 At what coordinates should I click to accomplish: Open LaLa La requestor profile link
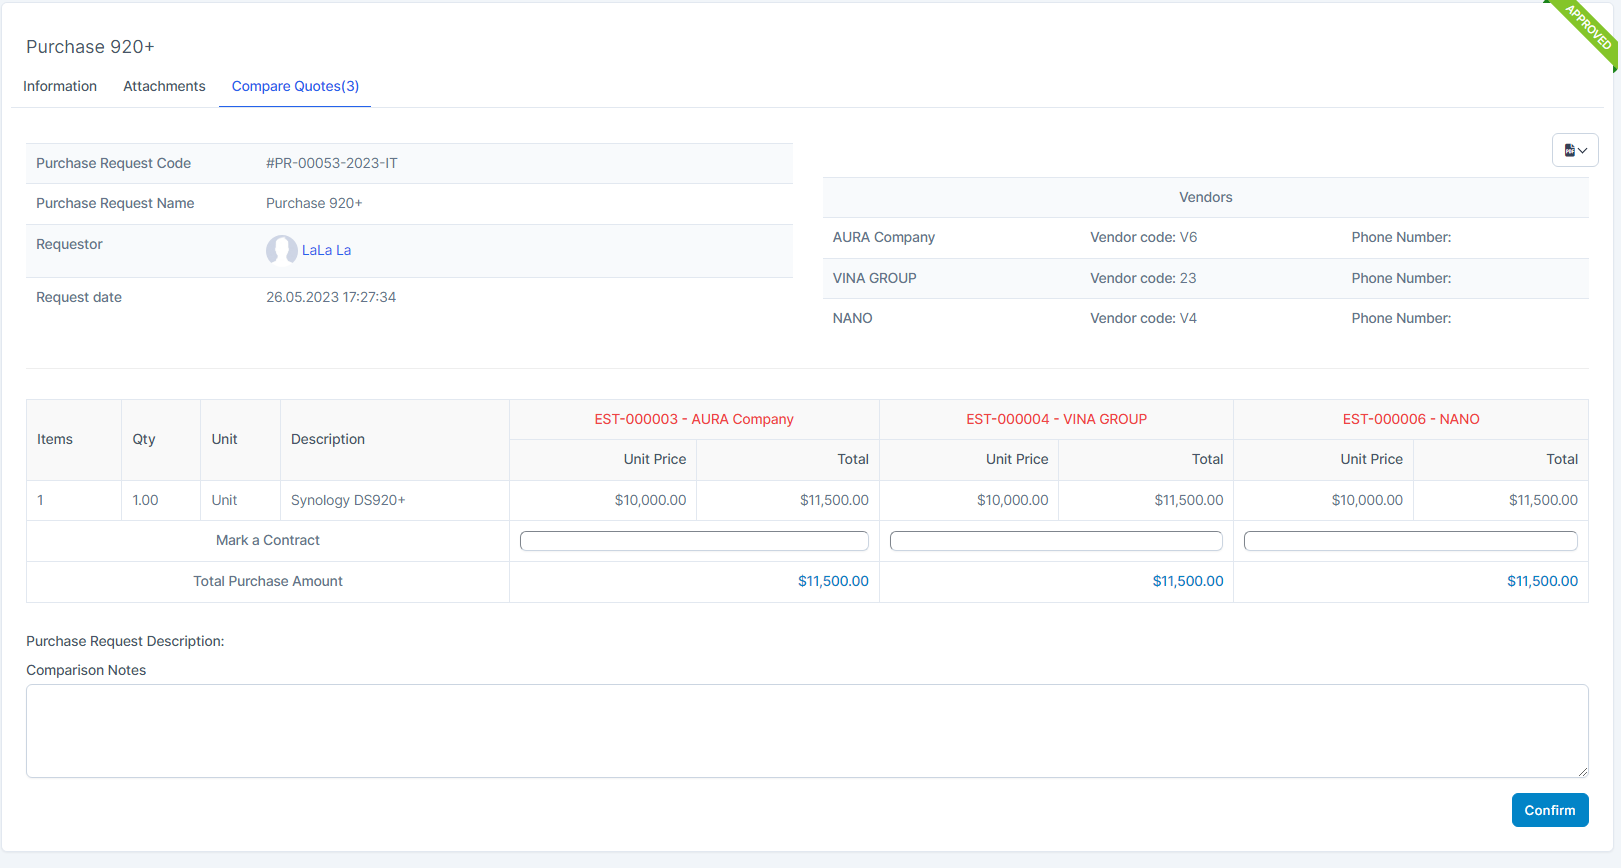click(x=326, y=250)
